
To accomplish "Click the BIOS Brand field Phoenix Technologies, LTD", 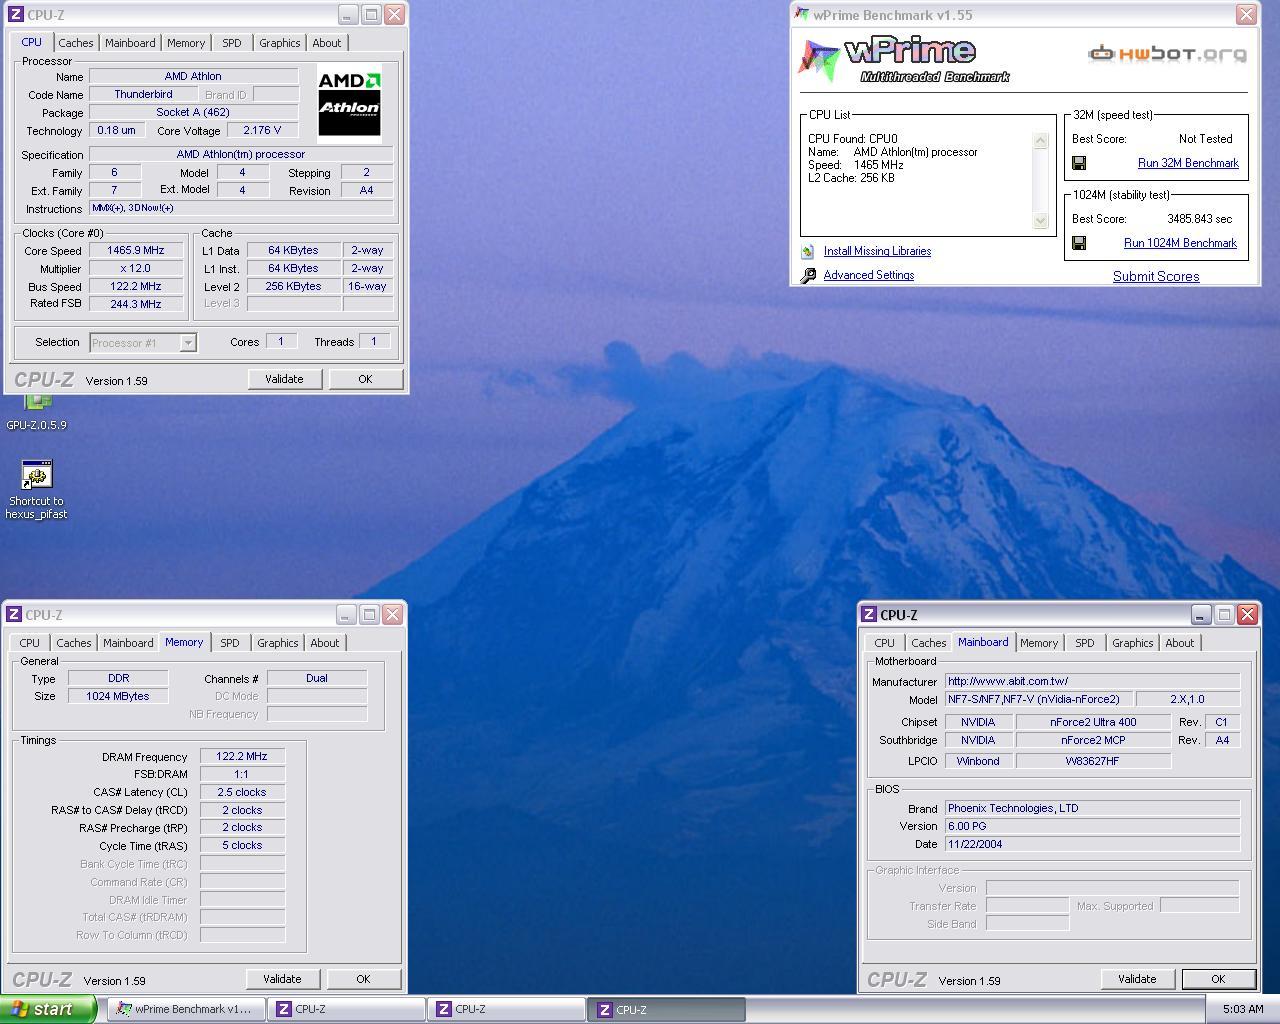I will click(1092, 808).
